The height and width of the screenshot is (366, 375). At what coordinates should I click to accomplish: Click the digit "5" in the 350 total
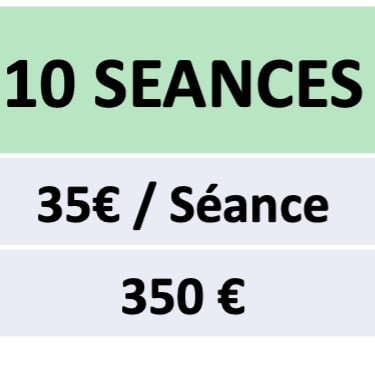coord(162,297)
